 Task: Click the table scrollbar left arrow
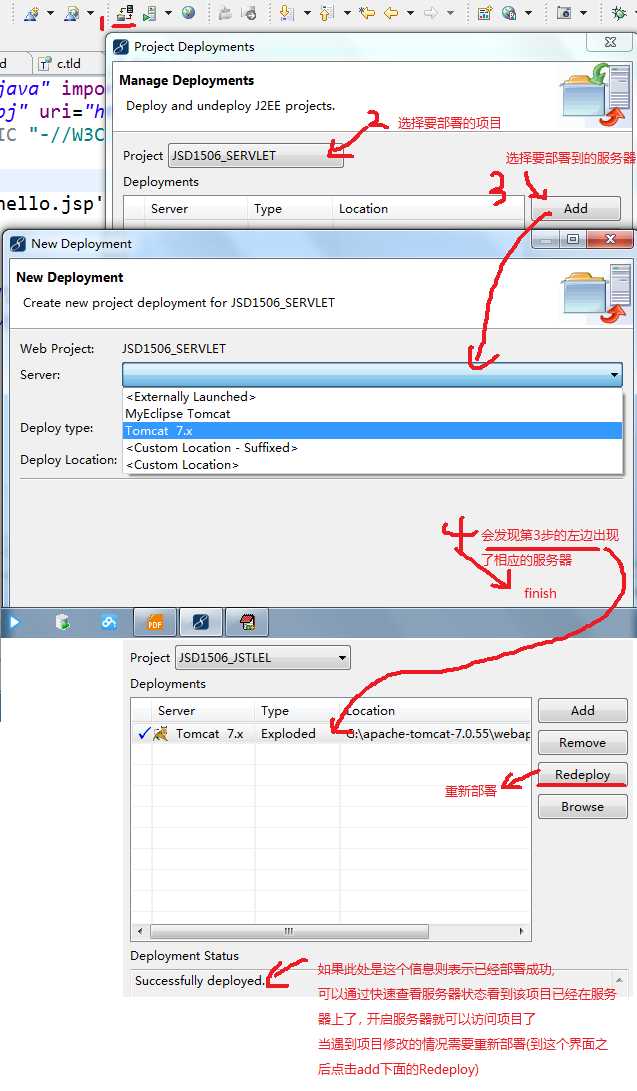coord(140,931)
